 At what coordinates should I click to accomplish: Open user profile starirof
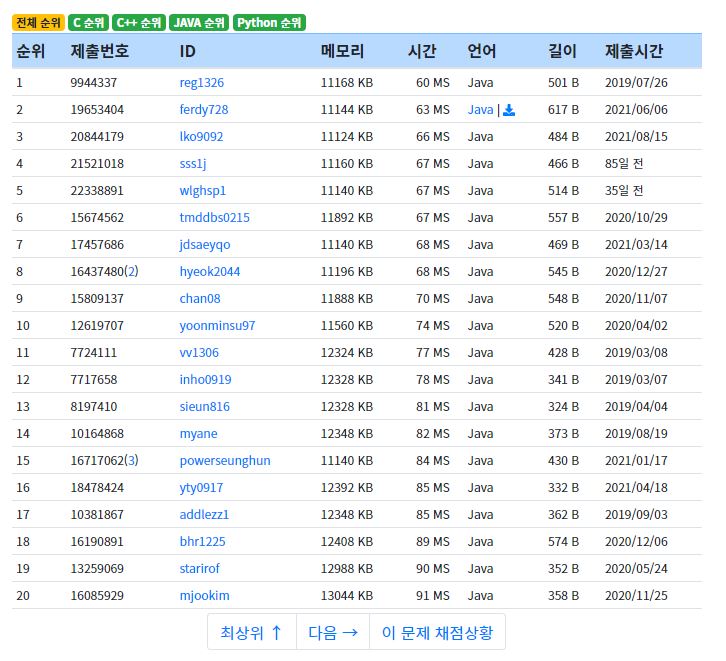tap(199, 568)
